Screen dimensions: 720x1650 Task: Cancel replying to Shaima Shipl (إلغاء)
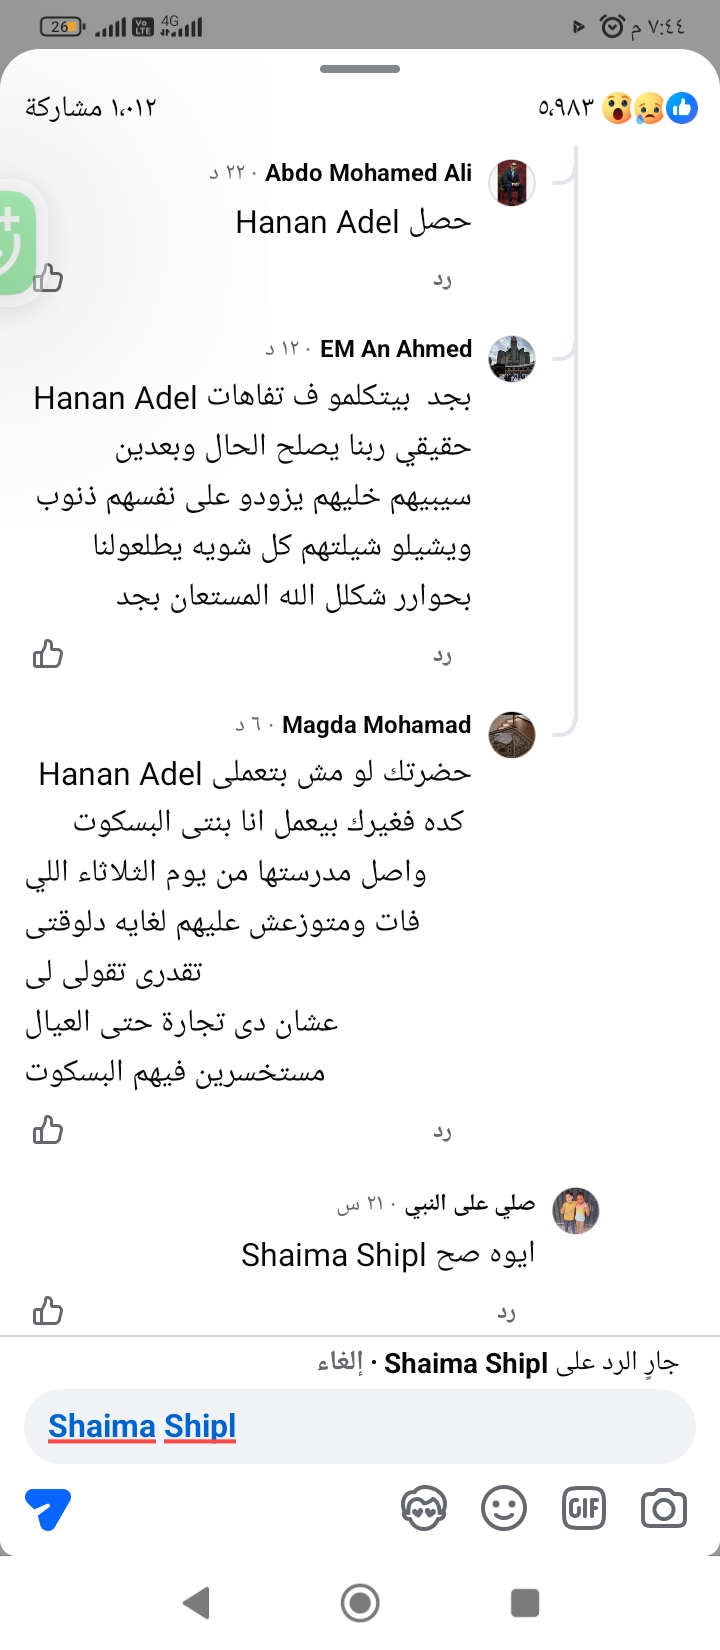340,1363
